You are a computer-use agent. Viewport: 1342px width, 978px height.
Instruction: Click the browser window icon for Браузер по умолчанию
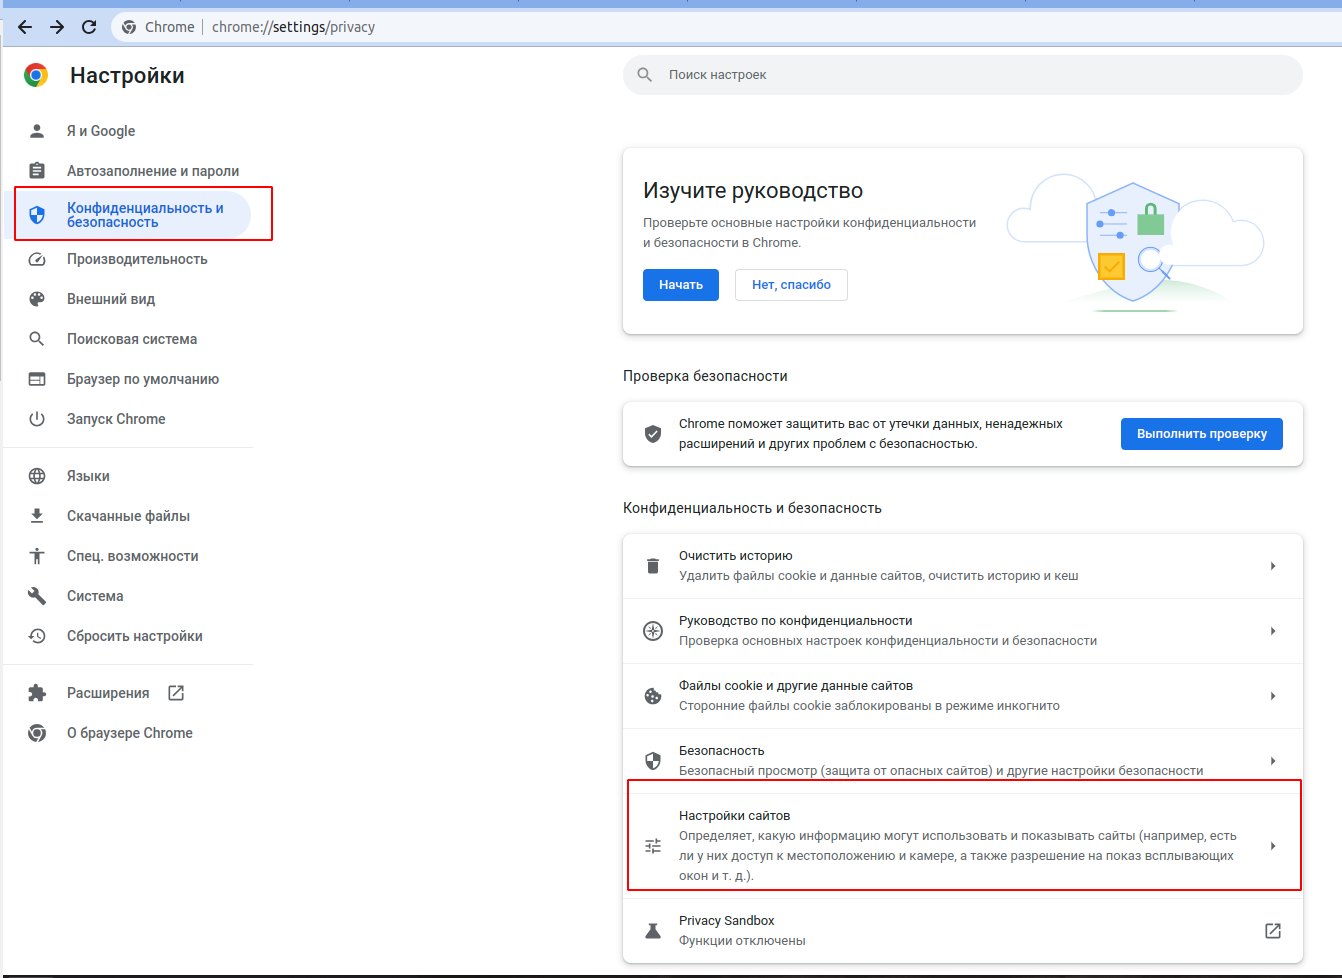tap(37, 379)
